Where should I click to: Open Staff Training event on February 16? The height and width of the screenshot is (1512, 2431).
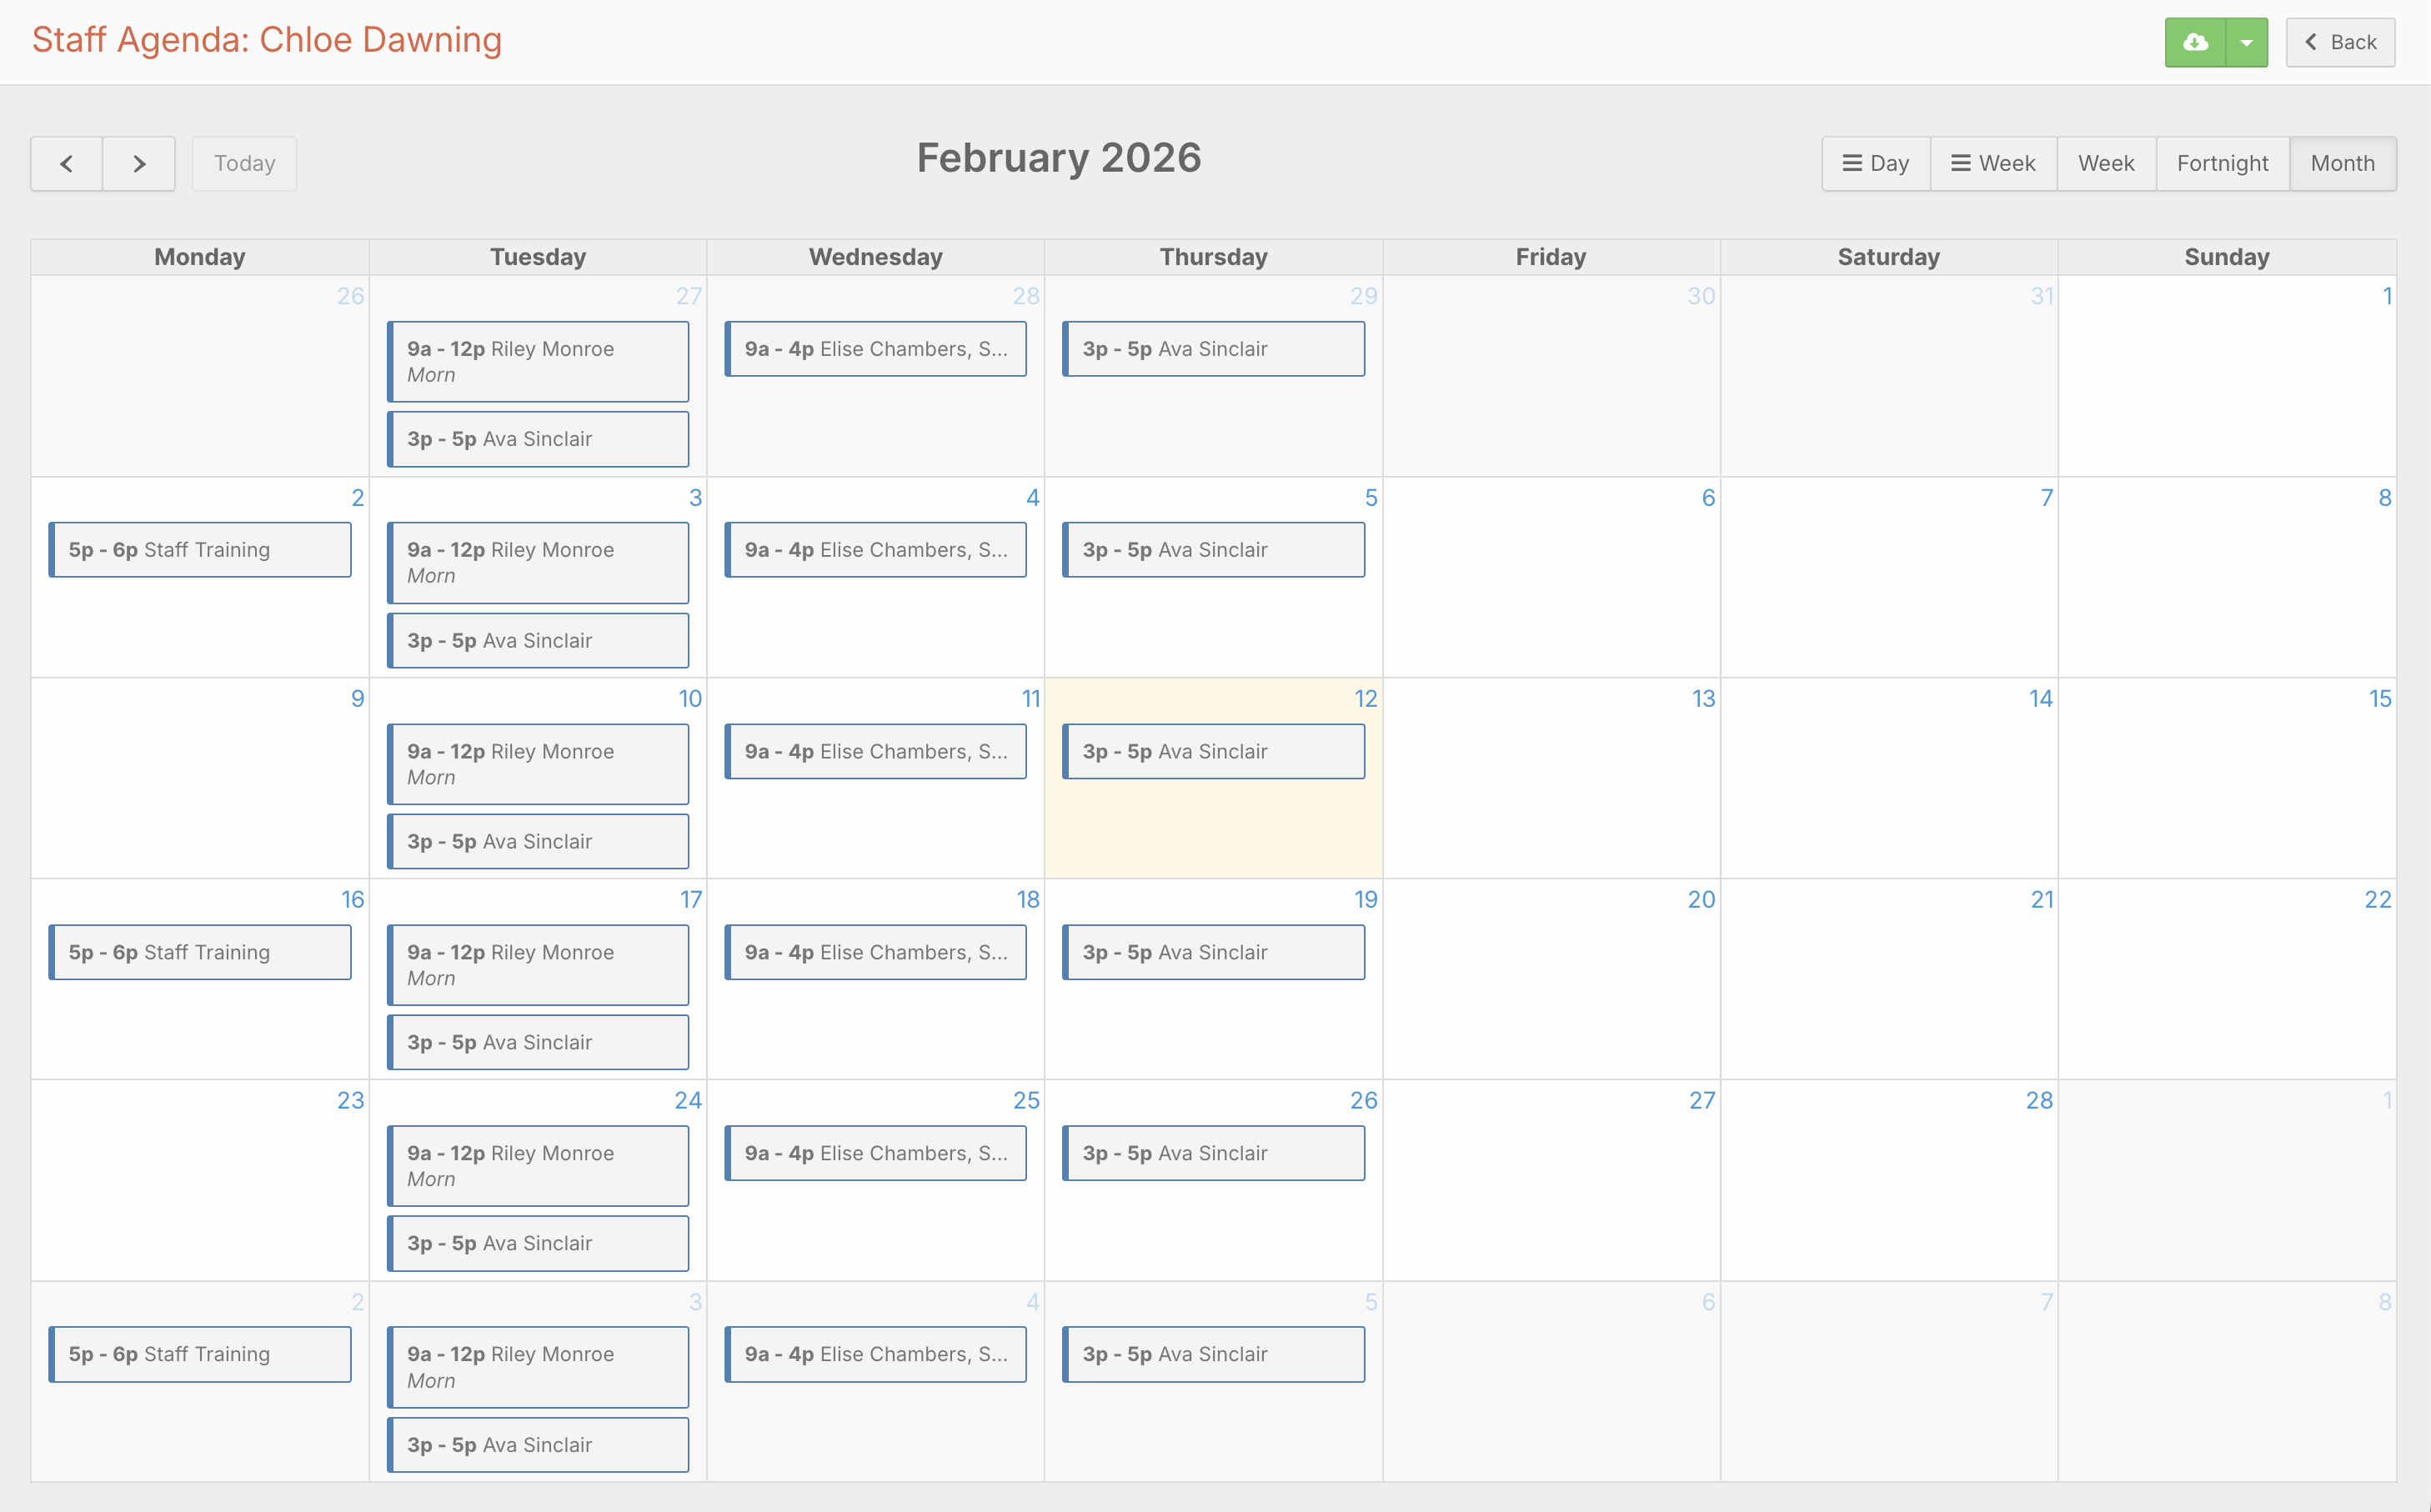pos(200,952)
